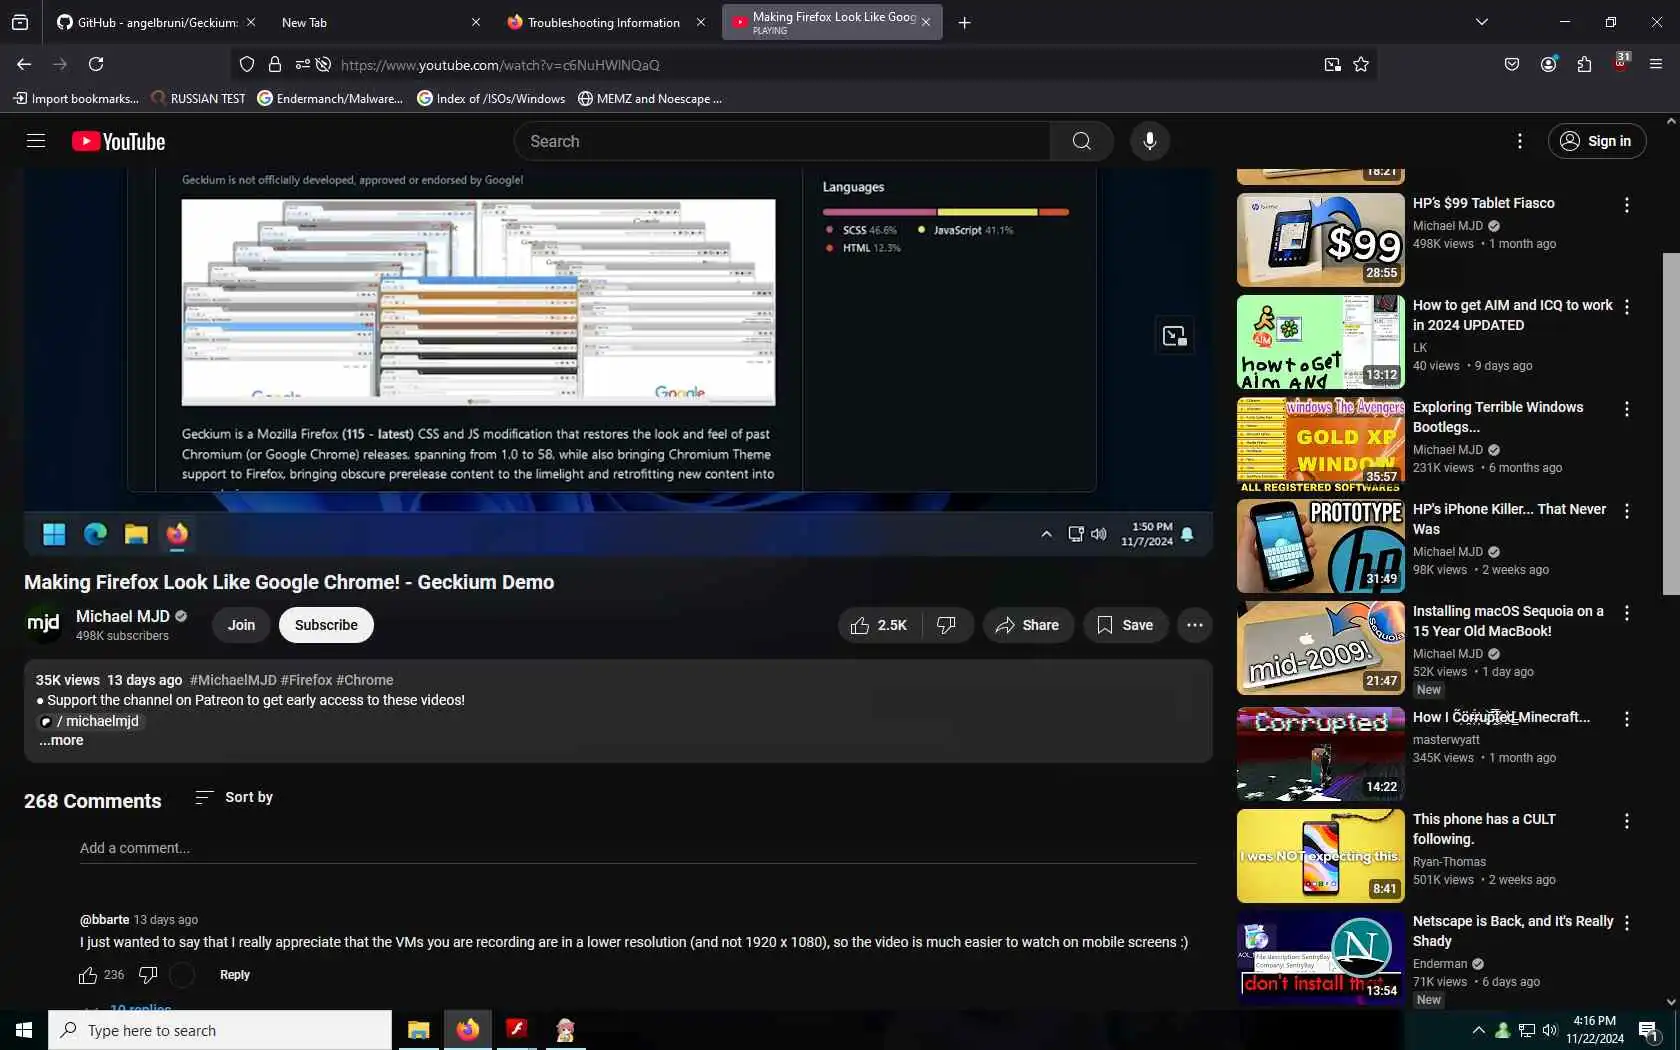
Task: Open options for HP's iPhone Killer video
Action: [x=1626, y=511]
